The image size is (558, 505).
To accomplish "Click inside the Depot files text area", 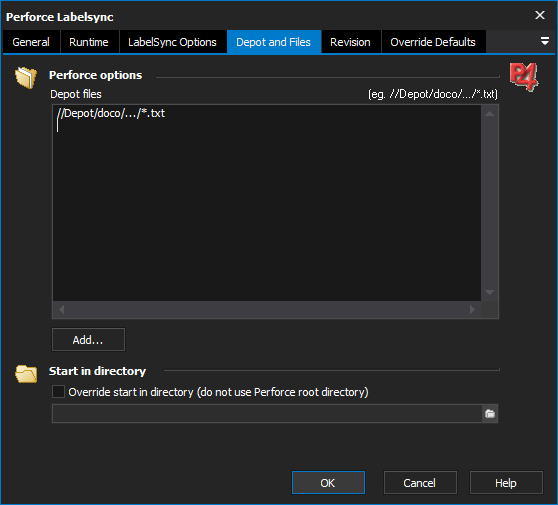I will tap(267, 203).
